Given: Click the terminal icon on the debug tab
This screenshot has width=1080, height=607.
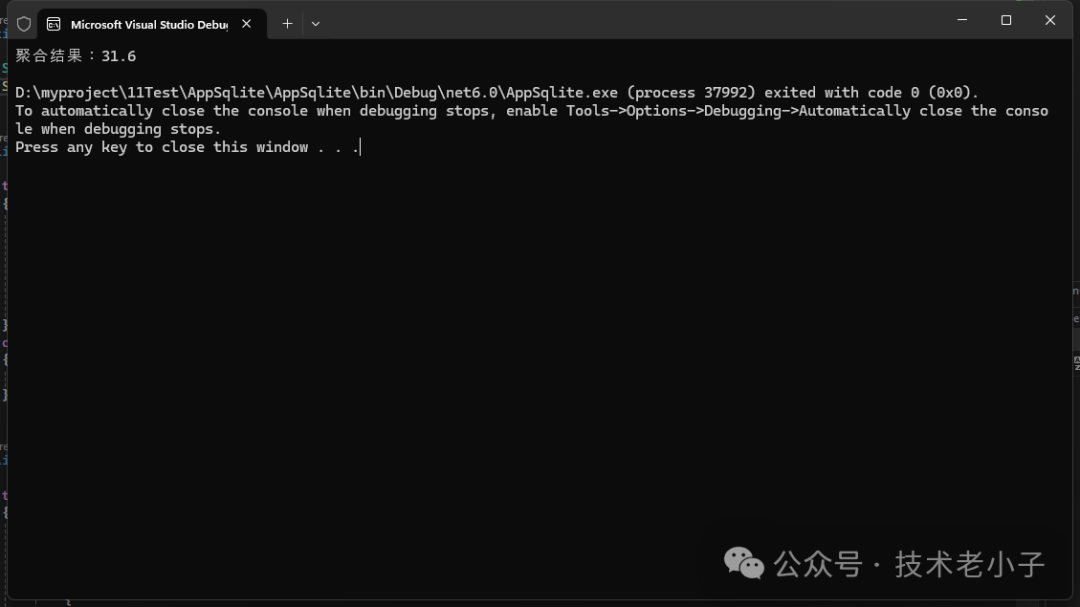Looking at the screenshot, I should (53, 24).
